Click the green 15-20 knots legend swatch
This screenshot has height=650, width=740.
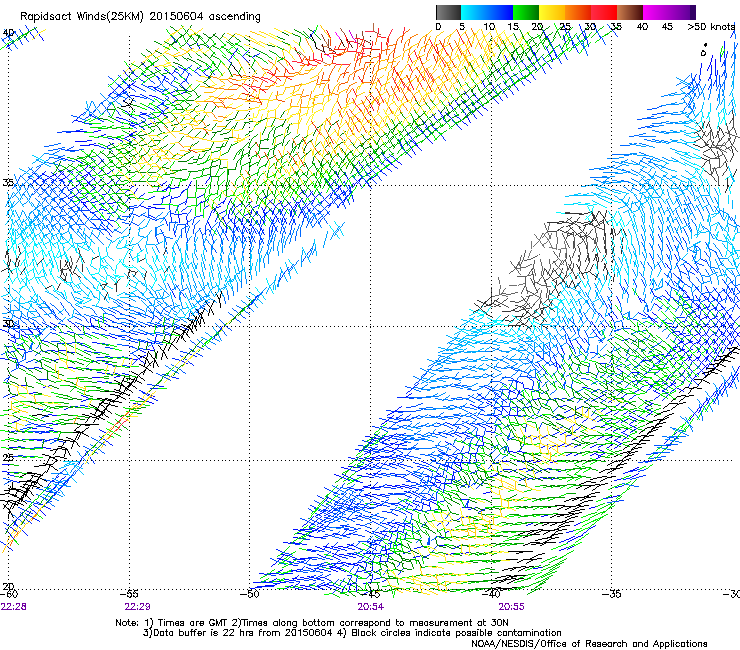[526, 12]
